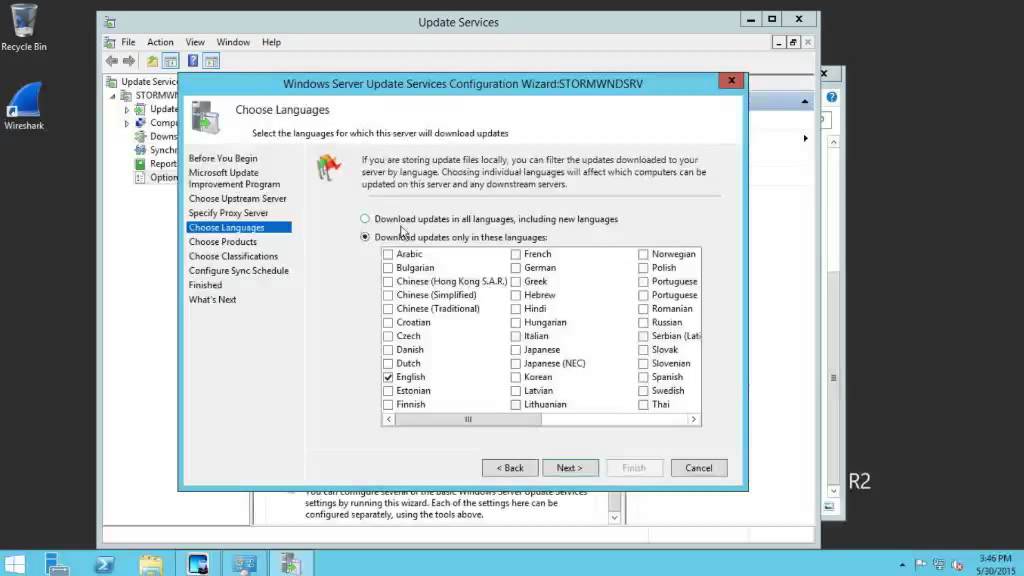
Task: Click the Reports node icon in tree
Action: point(140,164)
